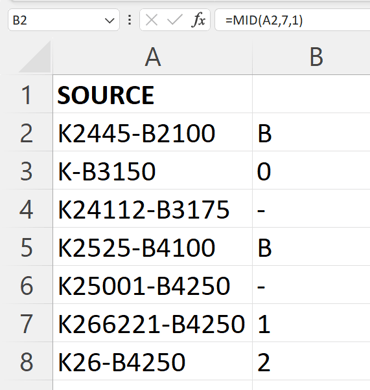This screenshot has height=390, width=370.
Task: Select row 1 header
Action: coord(26,95)
